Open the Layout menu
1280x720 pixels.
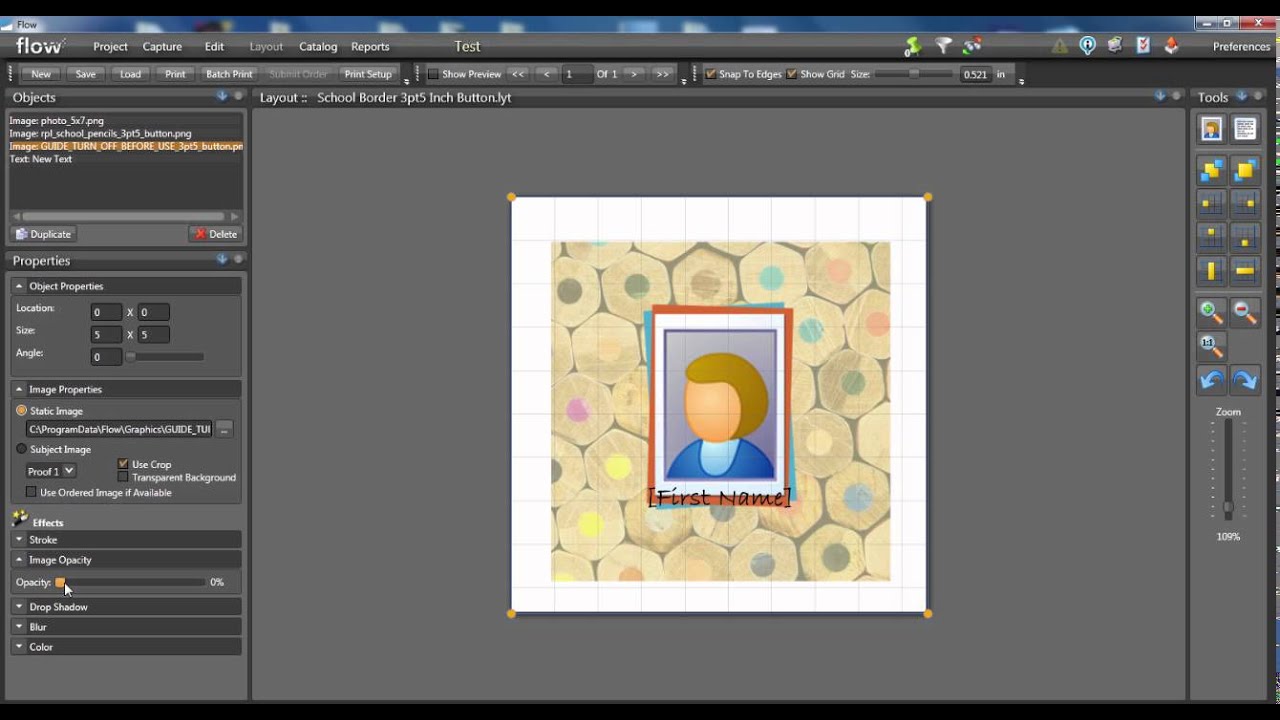(266, 46)
